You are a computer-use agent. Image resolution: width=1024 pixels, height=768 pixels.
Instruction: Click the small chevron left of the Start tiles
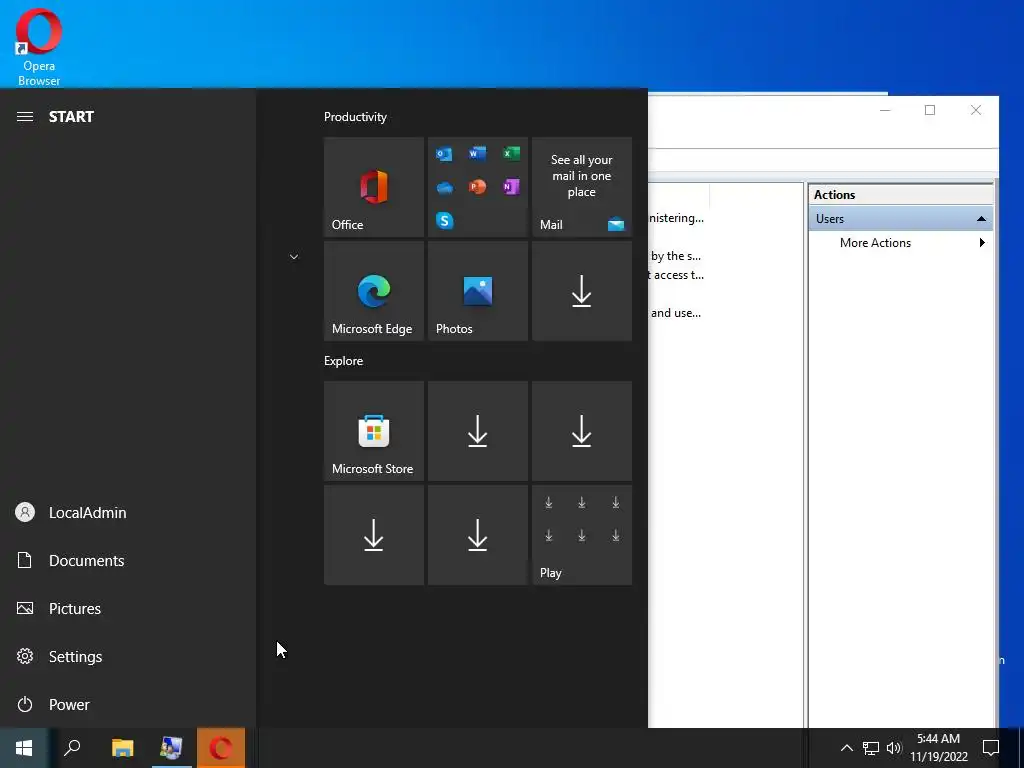click(x=294, y=257)
